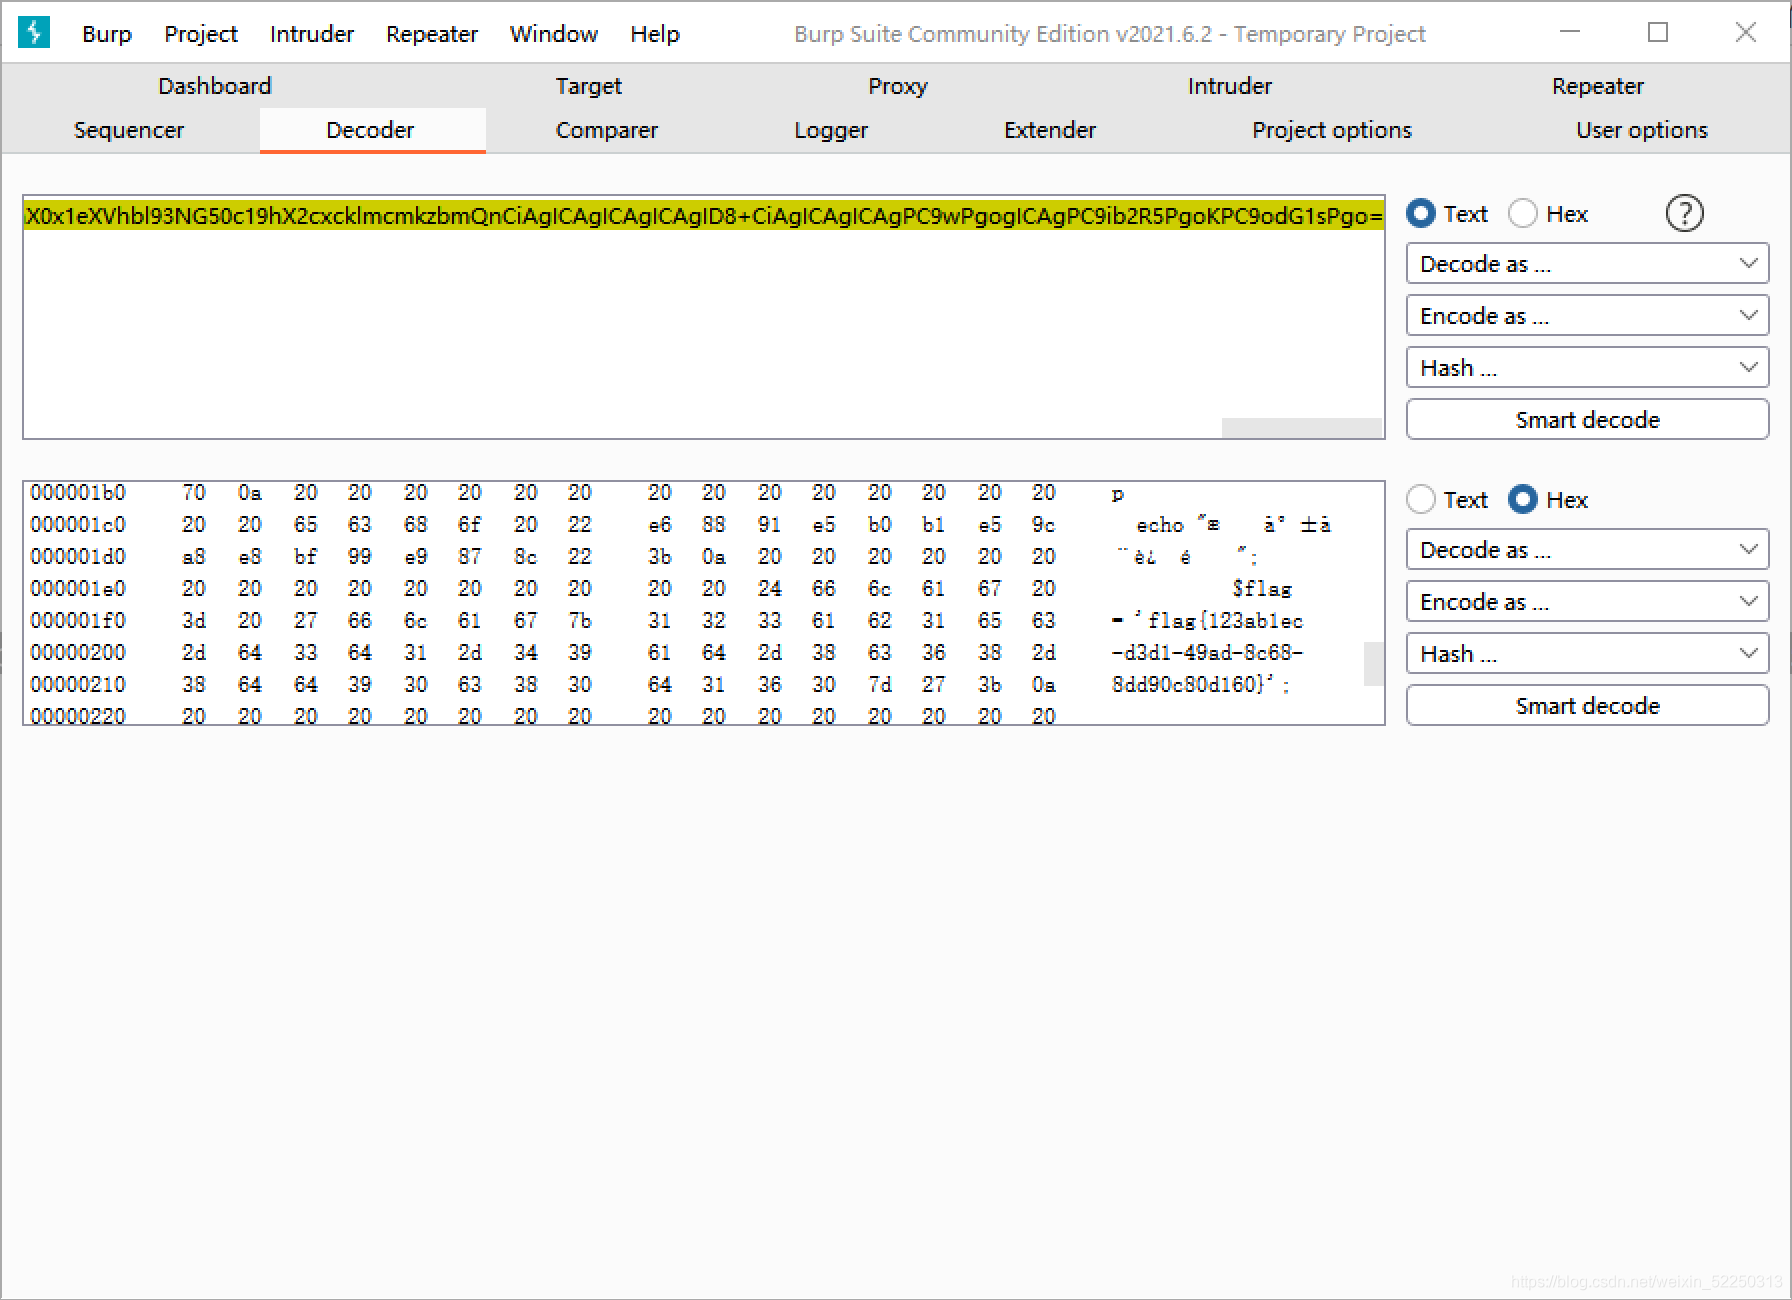Close the Burp Suite window
The height and width of the screenshot is (1300, 1792).
pyautogui.click(x=1746, y=32)
